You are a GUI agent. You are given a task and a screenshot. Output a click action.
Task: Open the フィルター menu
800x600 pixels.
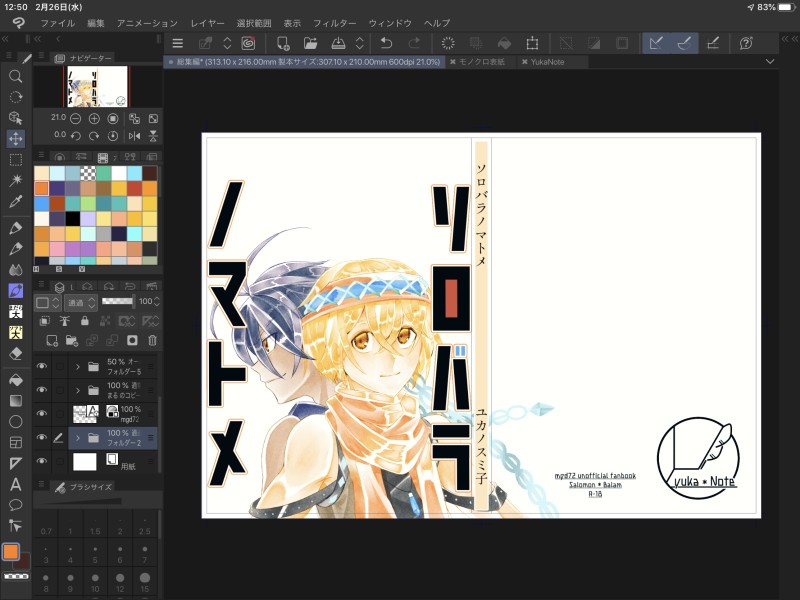[x=335, y=23]
